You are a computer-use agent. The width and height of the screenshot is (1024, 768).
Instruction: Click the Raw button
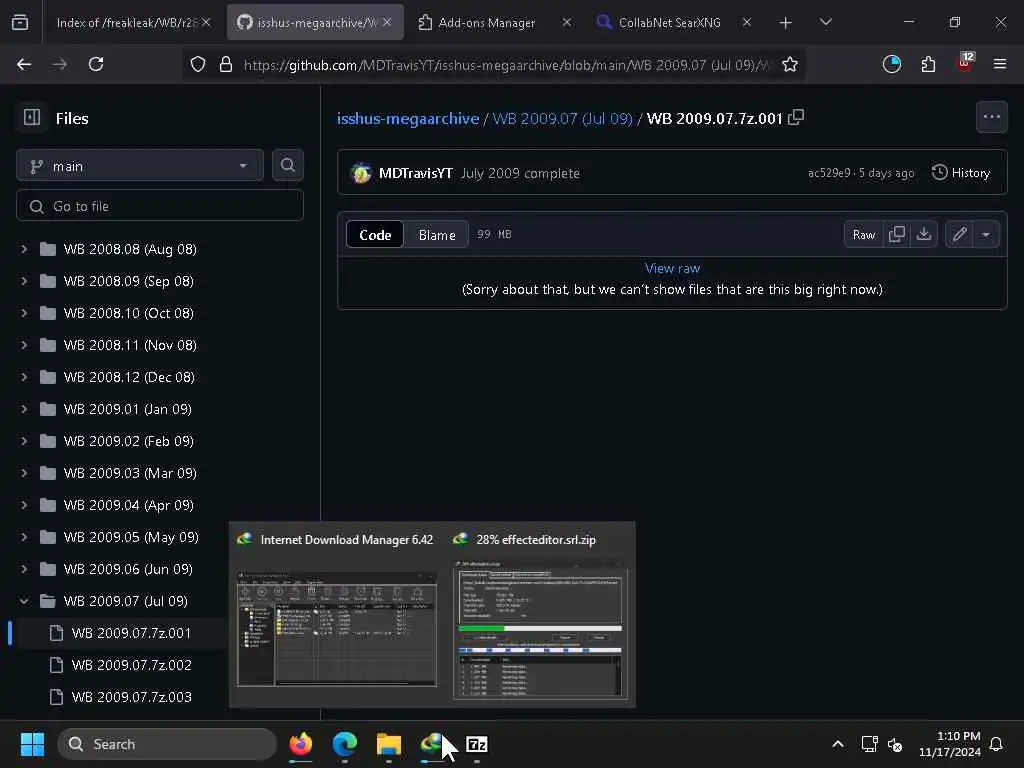(863, 234)
